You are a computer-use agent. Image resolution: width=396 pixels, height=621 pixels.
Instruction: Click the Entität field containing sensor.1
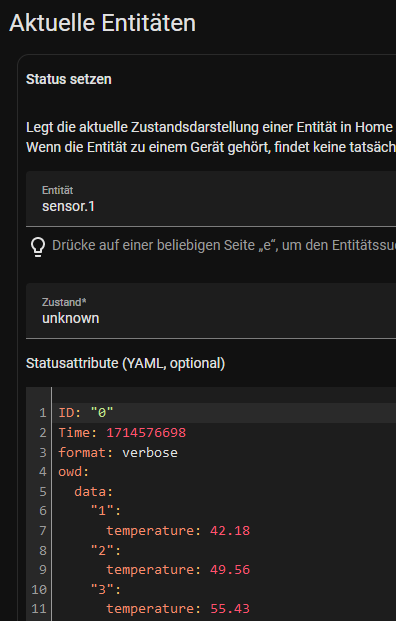(x=211, y=199)
